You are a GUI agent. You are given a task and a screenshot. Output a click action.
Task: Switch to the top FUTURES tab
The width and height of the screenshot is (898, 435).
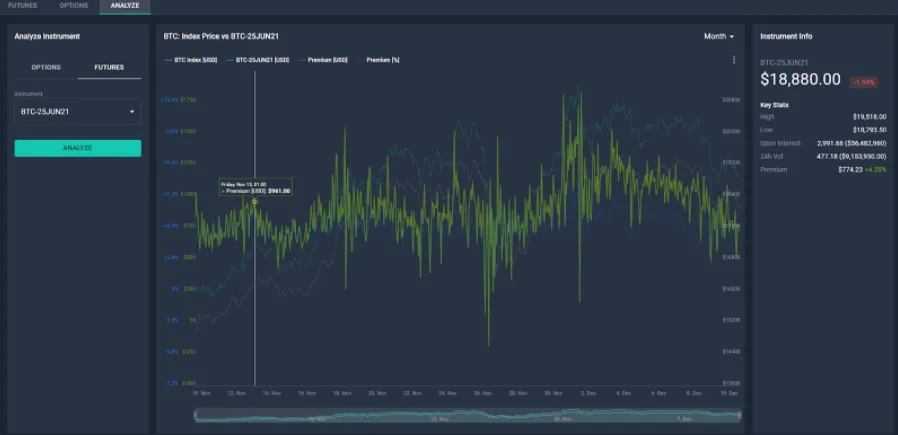click(22, 6)
